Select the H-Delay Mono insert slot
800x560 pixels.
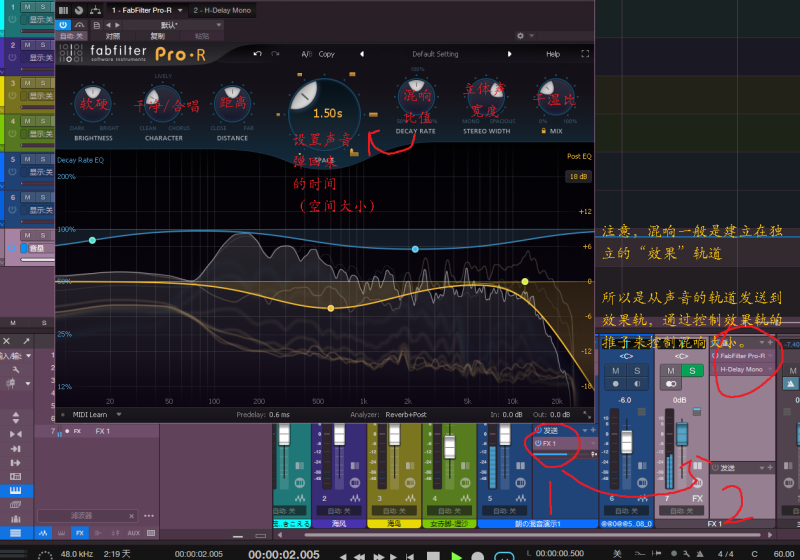(741, 369)
